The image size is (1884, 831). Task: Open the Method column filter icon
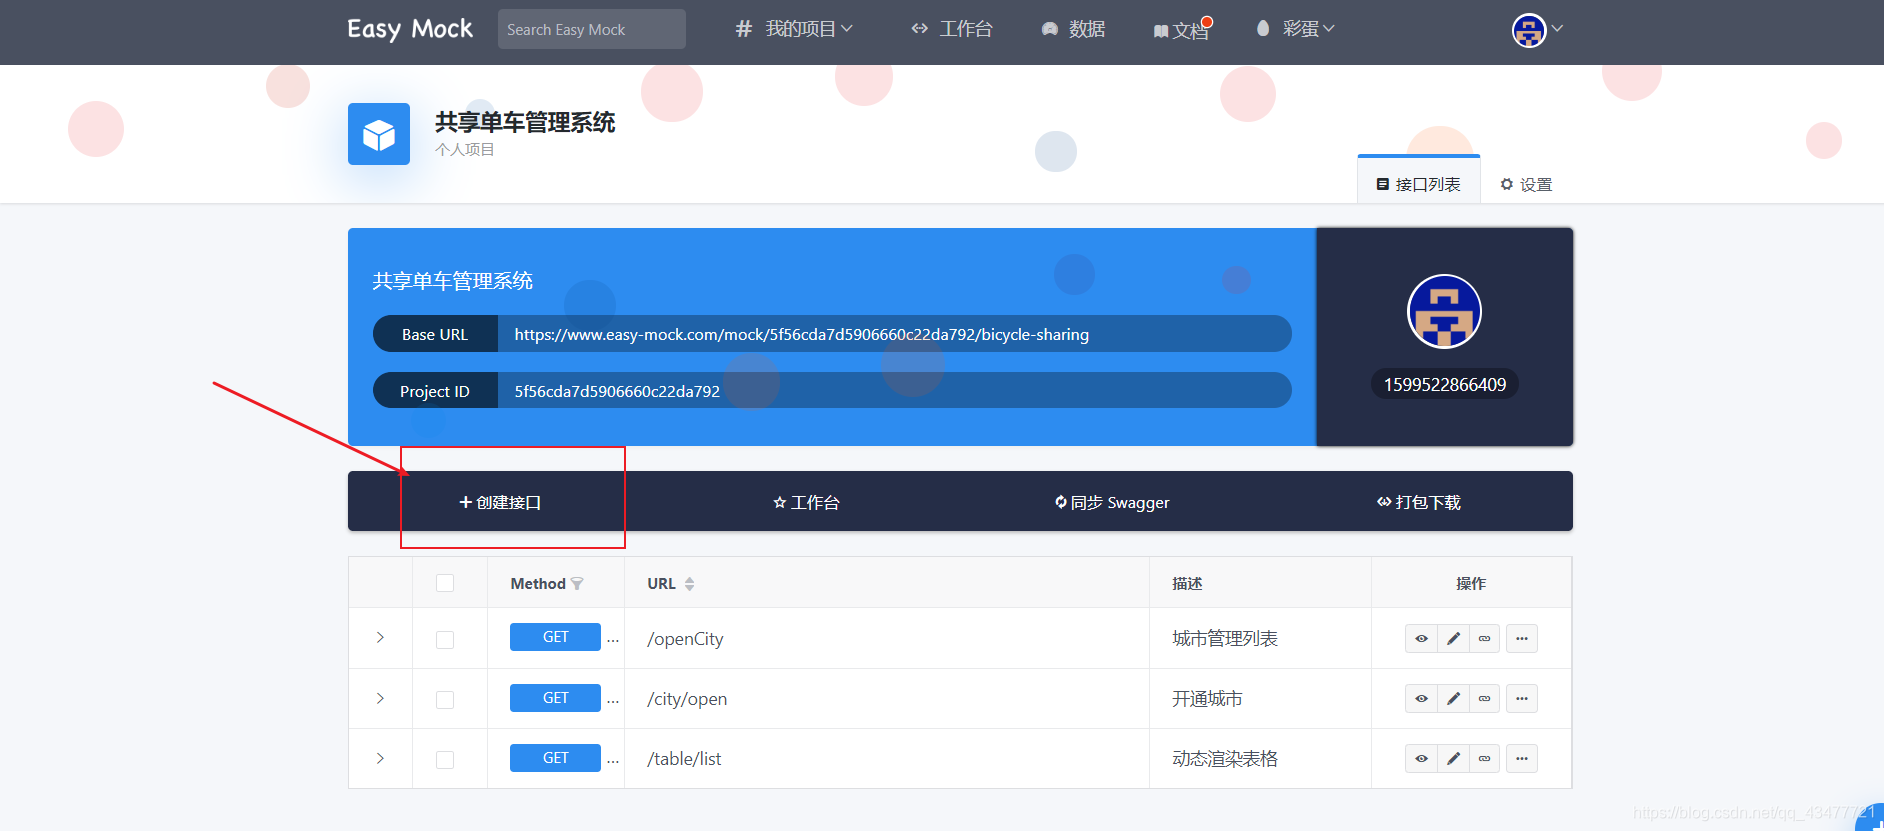coord(577,584)
